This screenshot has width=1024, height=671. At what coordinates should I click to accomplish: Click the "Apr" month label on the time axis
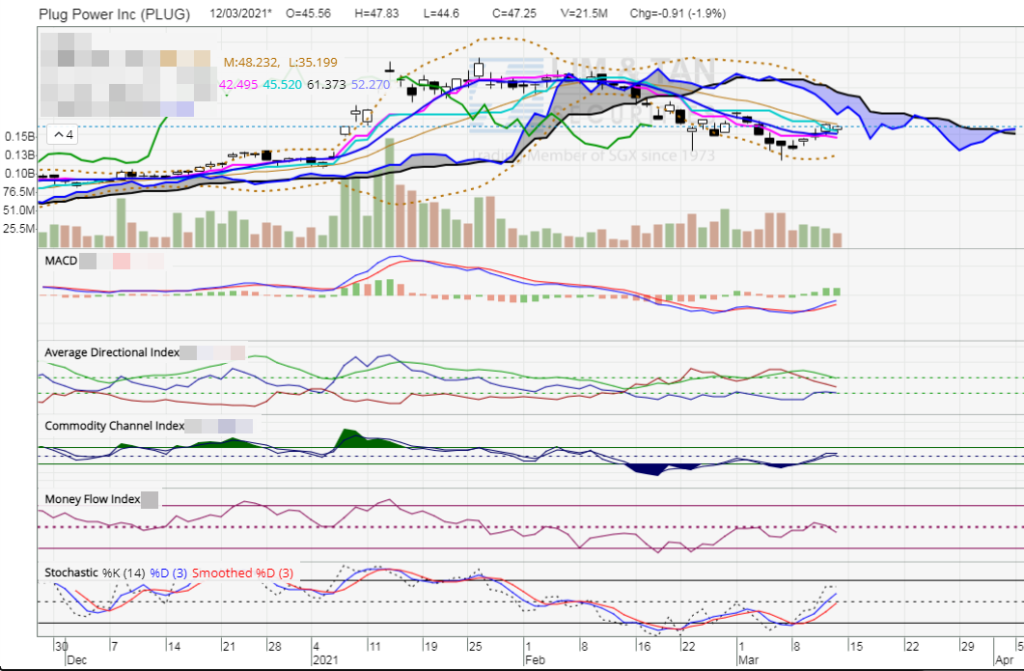point(1004,660)
